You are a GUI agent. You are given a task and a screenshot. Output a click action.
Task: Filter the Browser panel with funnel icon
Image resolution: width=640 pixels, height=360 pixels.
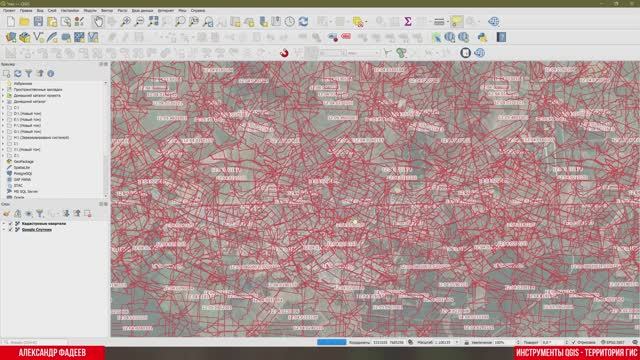pos(29,73)
